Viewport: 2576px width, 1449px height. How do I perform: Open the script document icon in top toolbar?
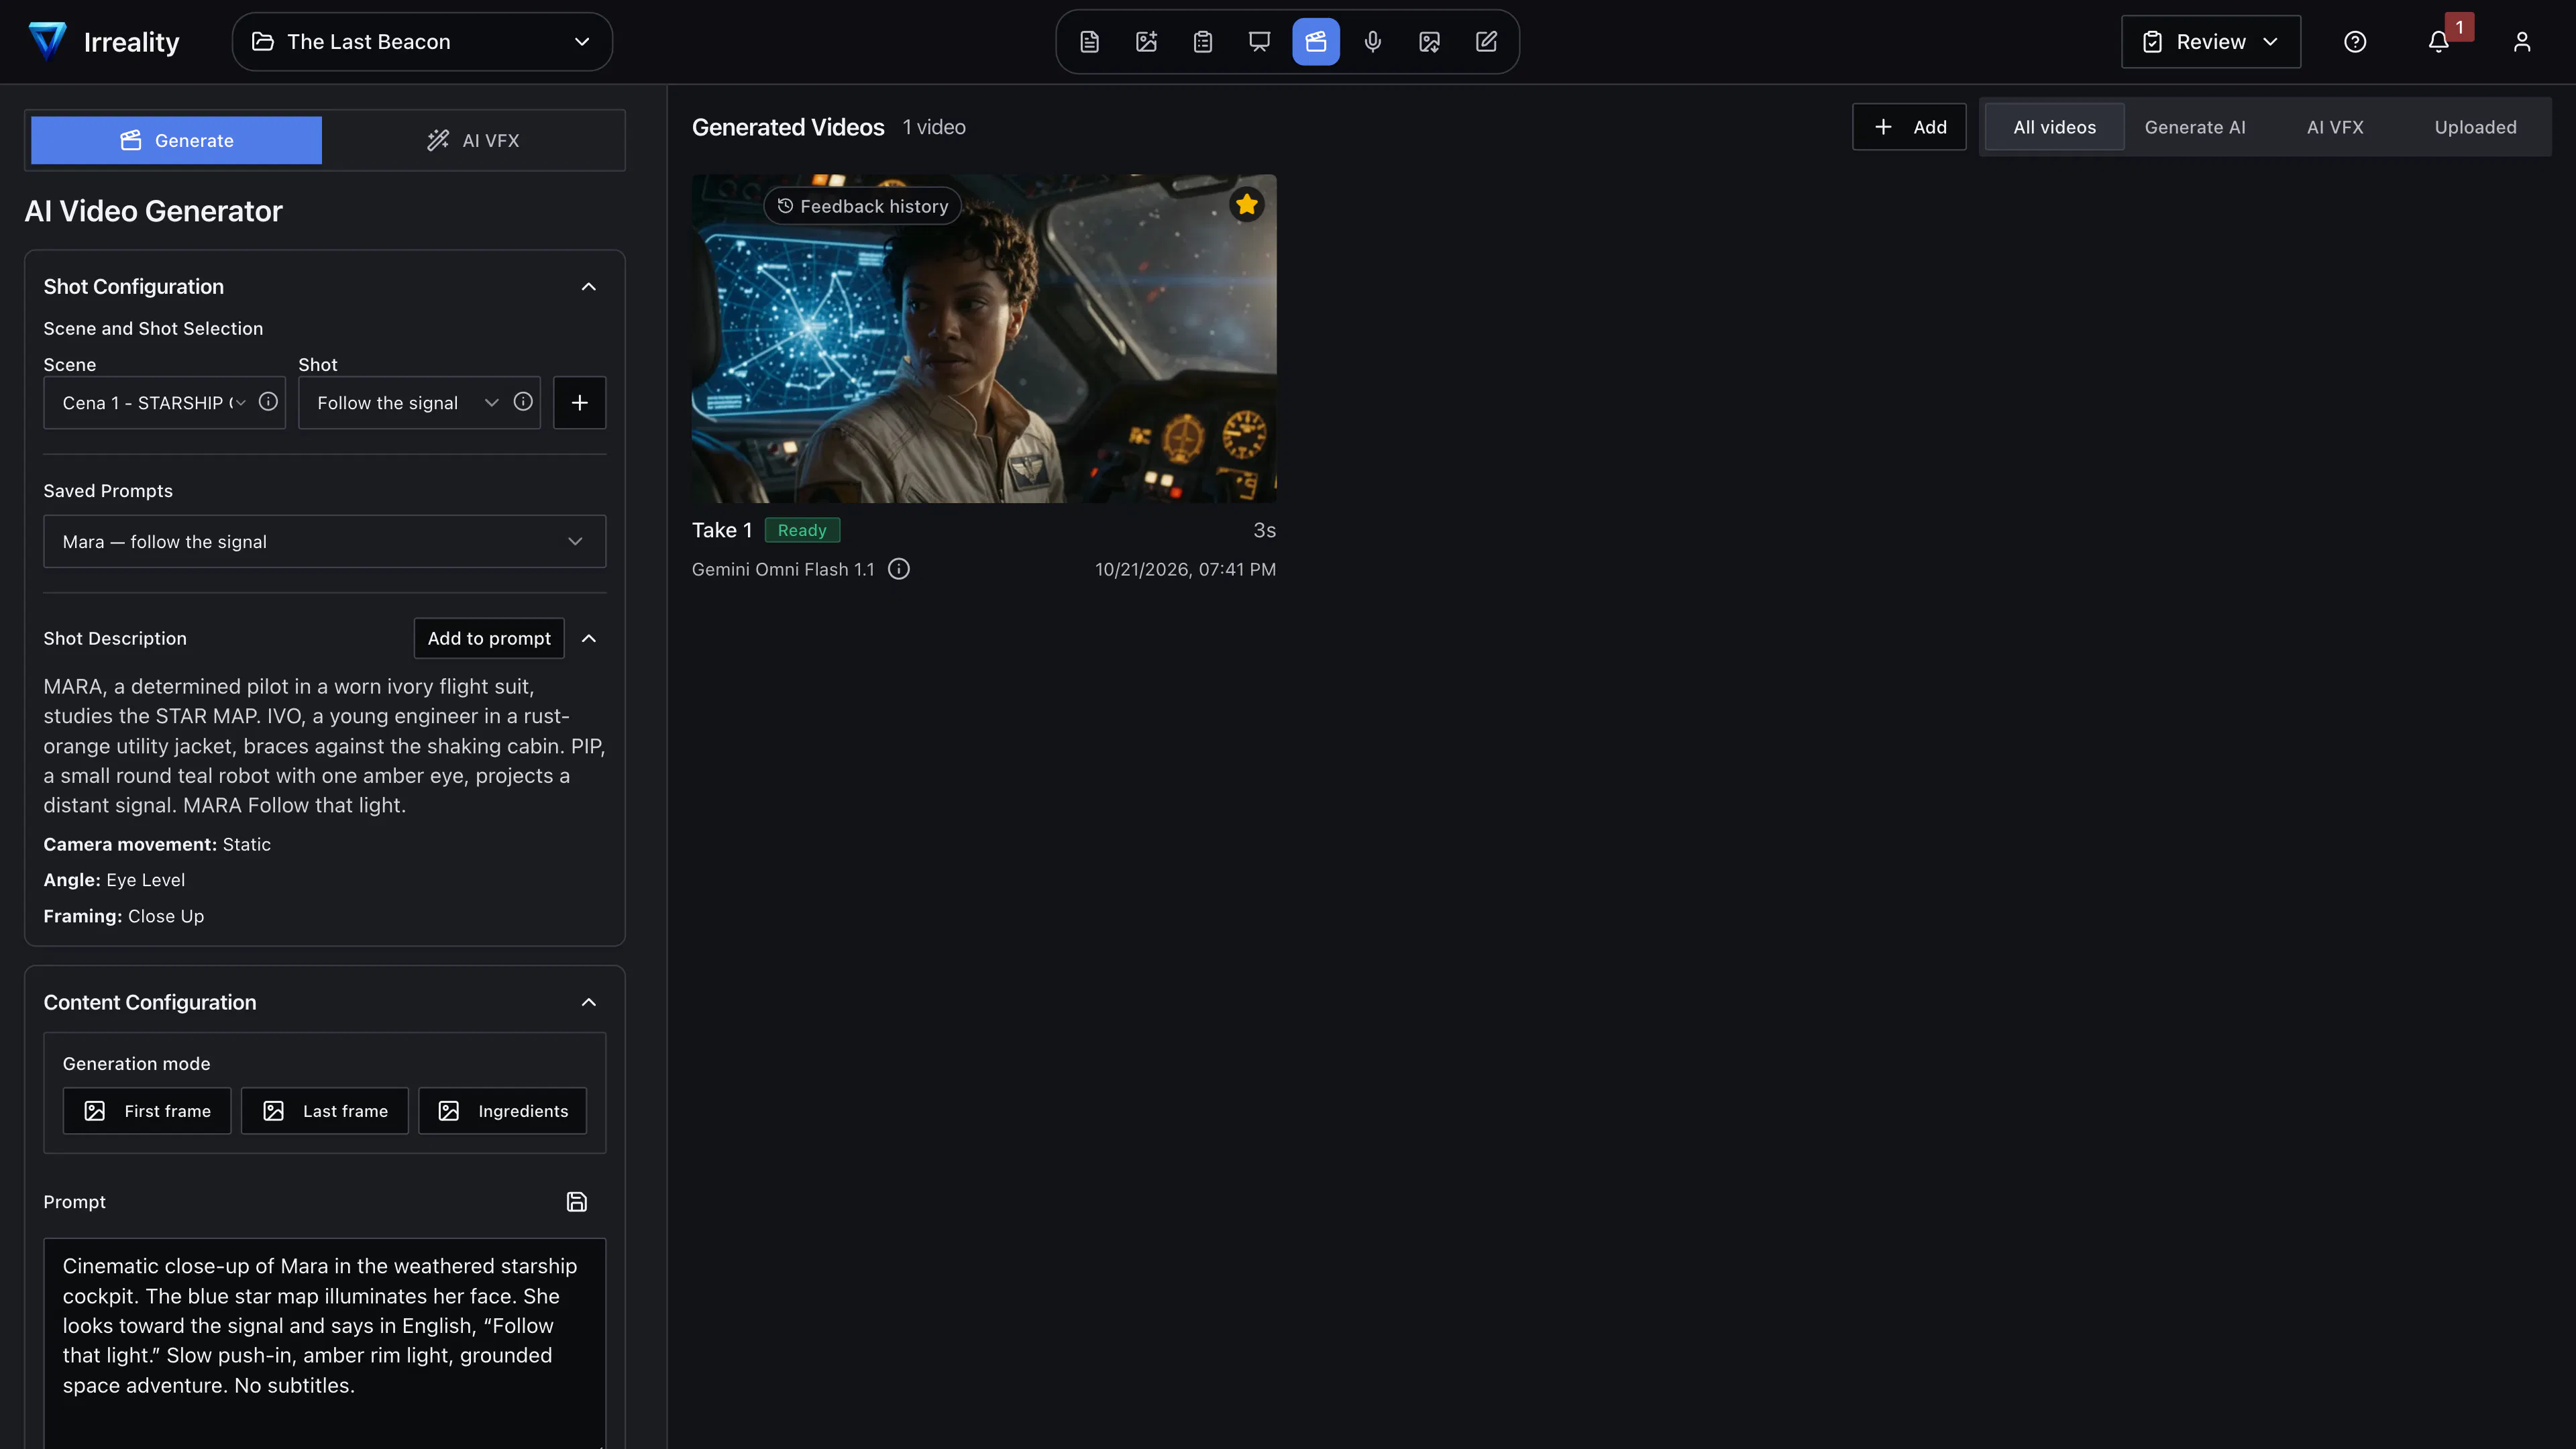point(1089,42)
